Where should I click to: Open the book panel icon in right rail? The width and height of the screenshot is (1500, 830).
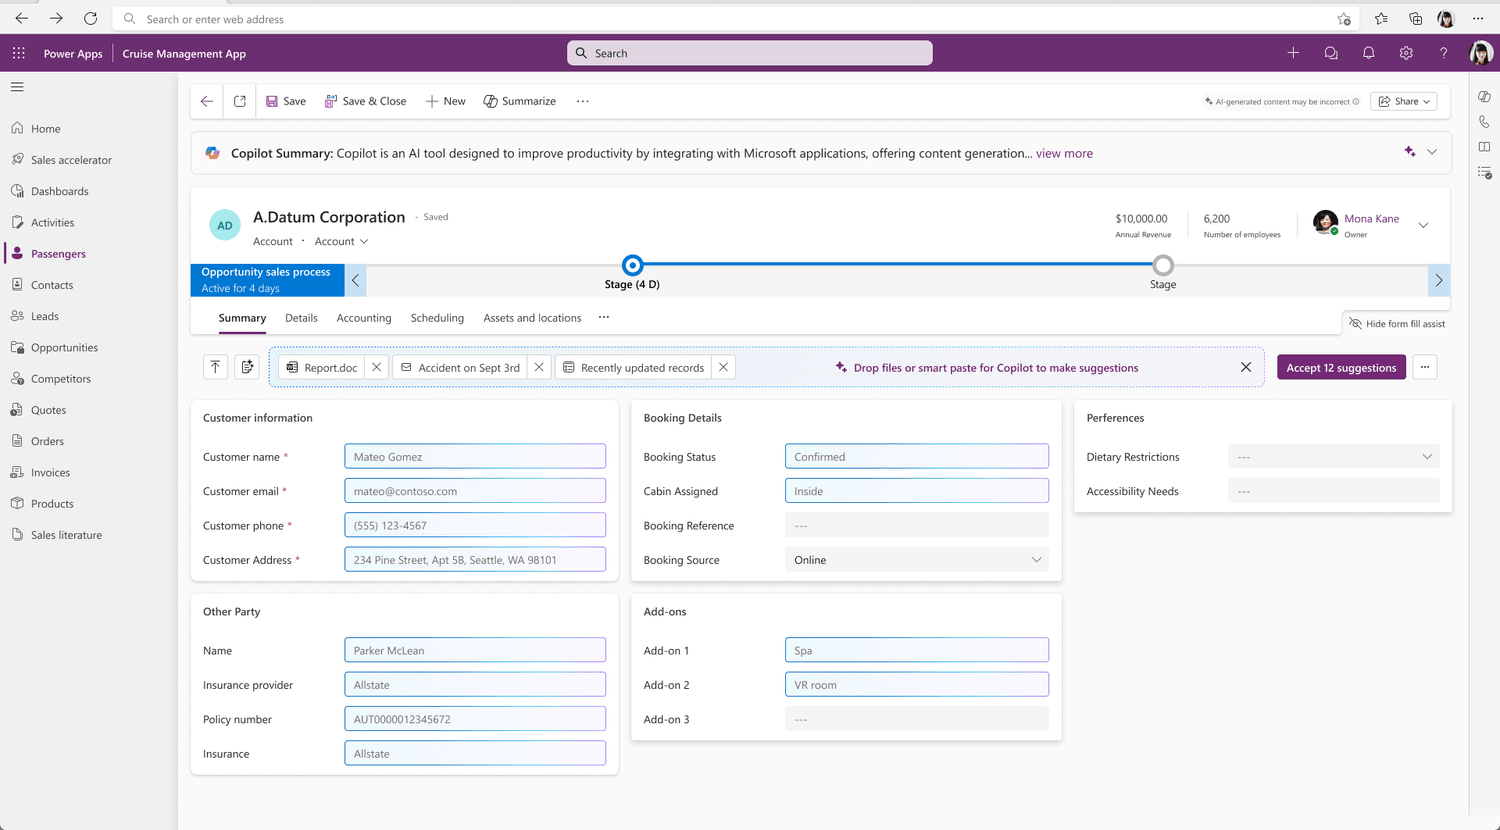tap(1485, 147)
